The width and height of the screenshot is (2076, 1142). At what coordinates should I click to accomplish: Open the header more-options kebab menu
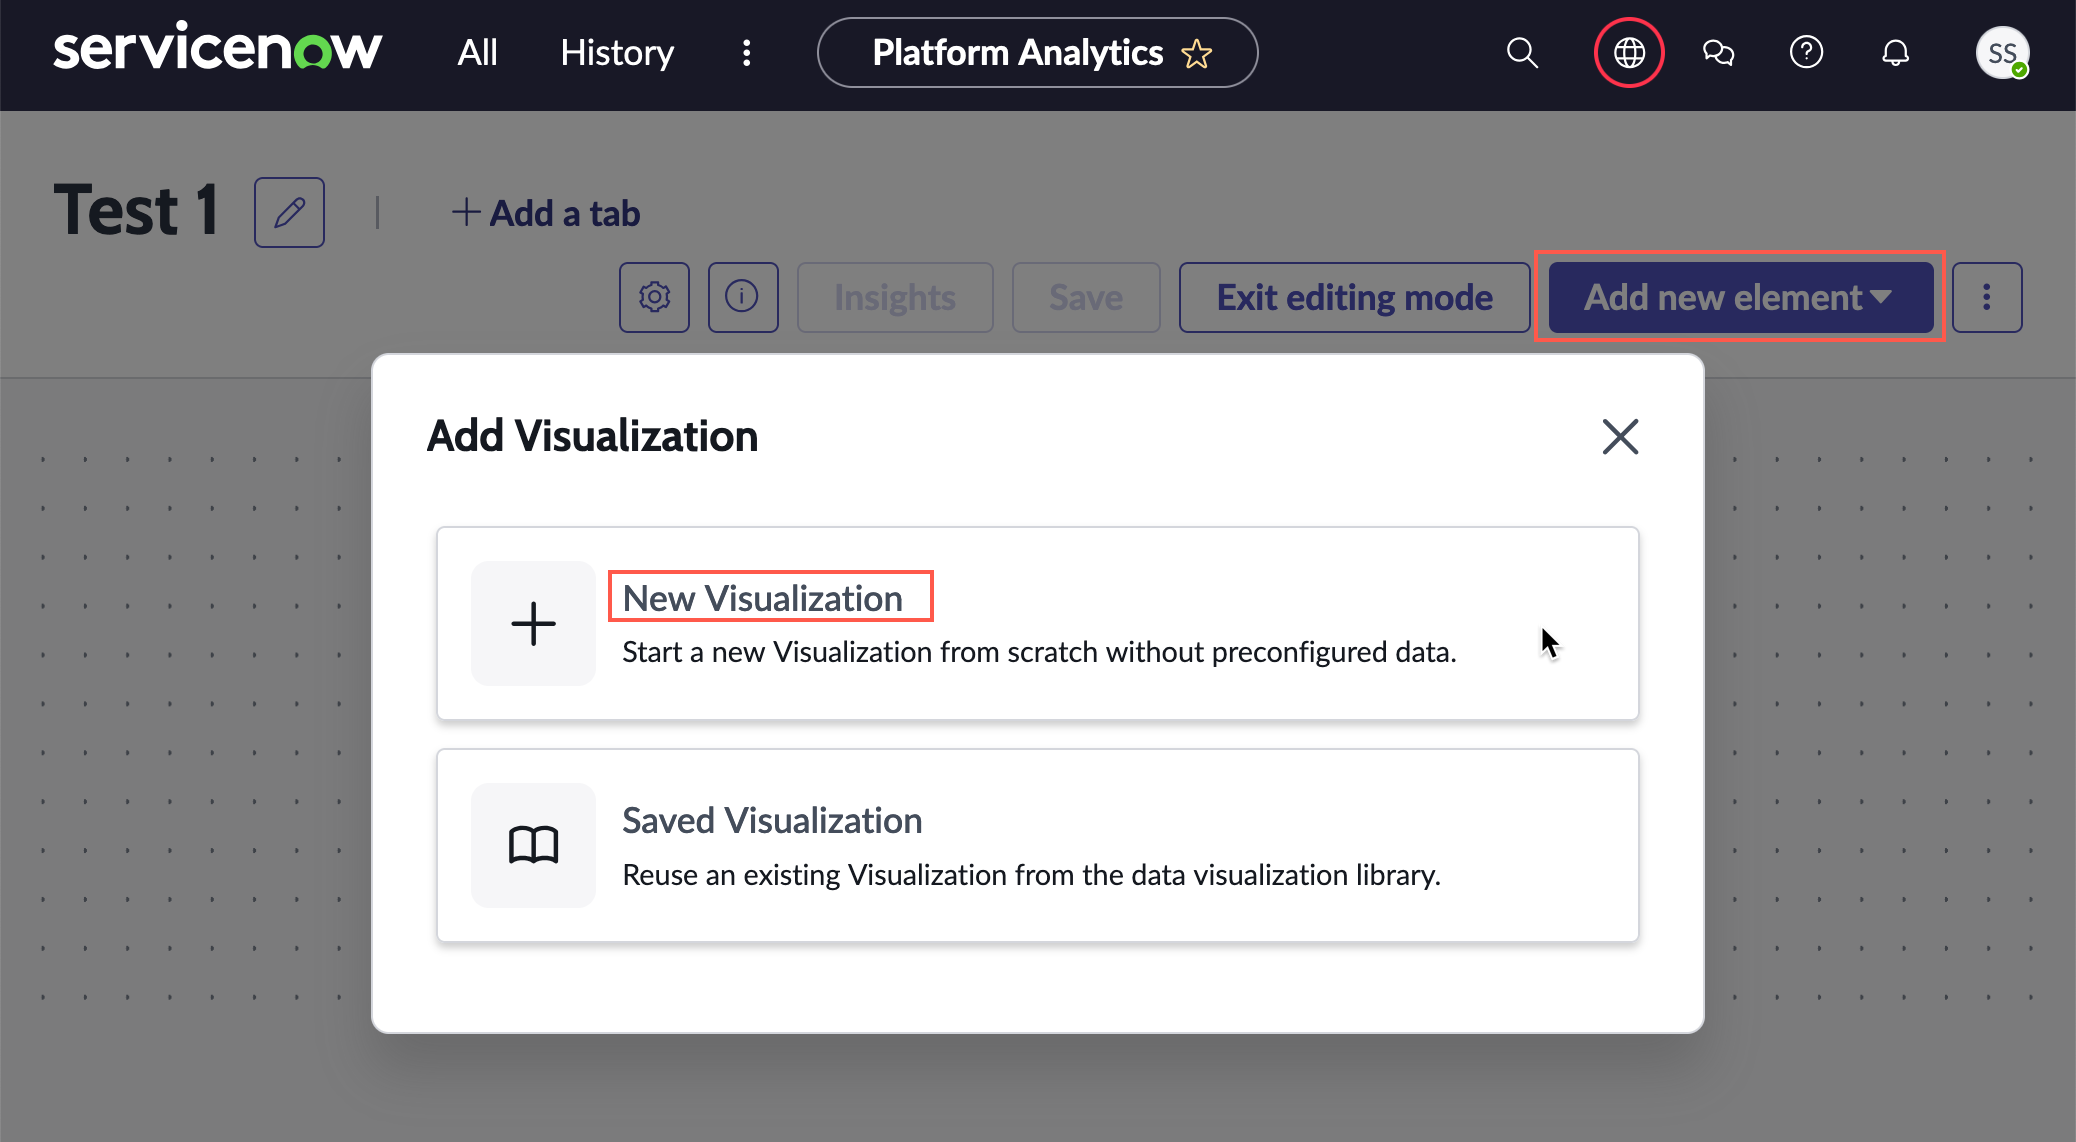746,52
